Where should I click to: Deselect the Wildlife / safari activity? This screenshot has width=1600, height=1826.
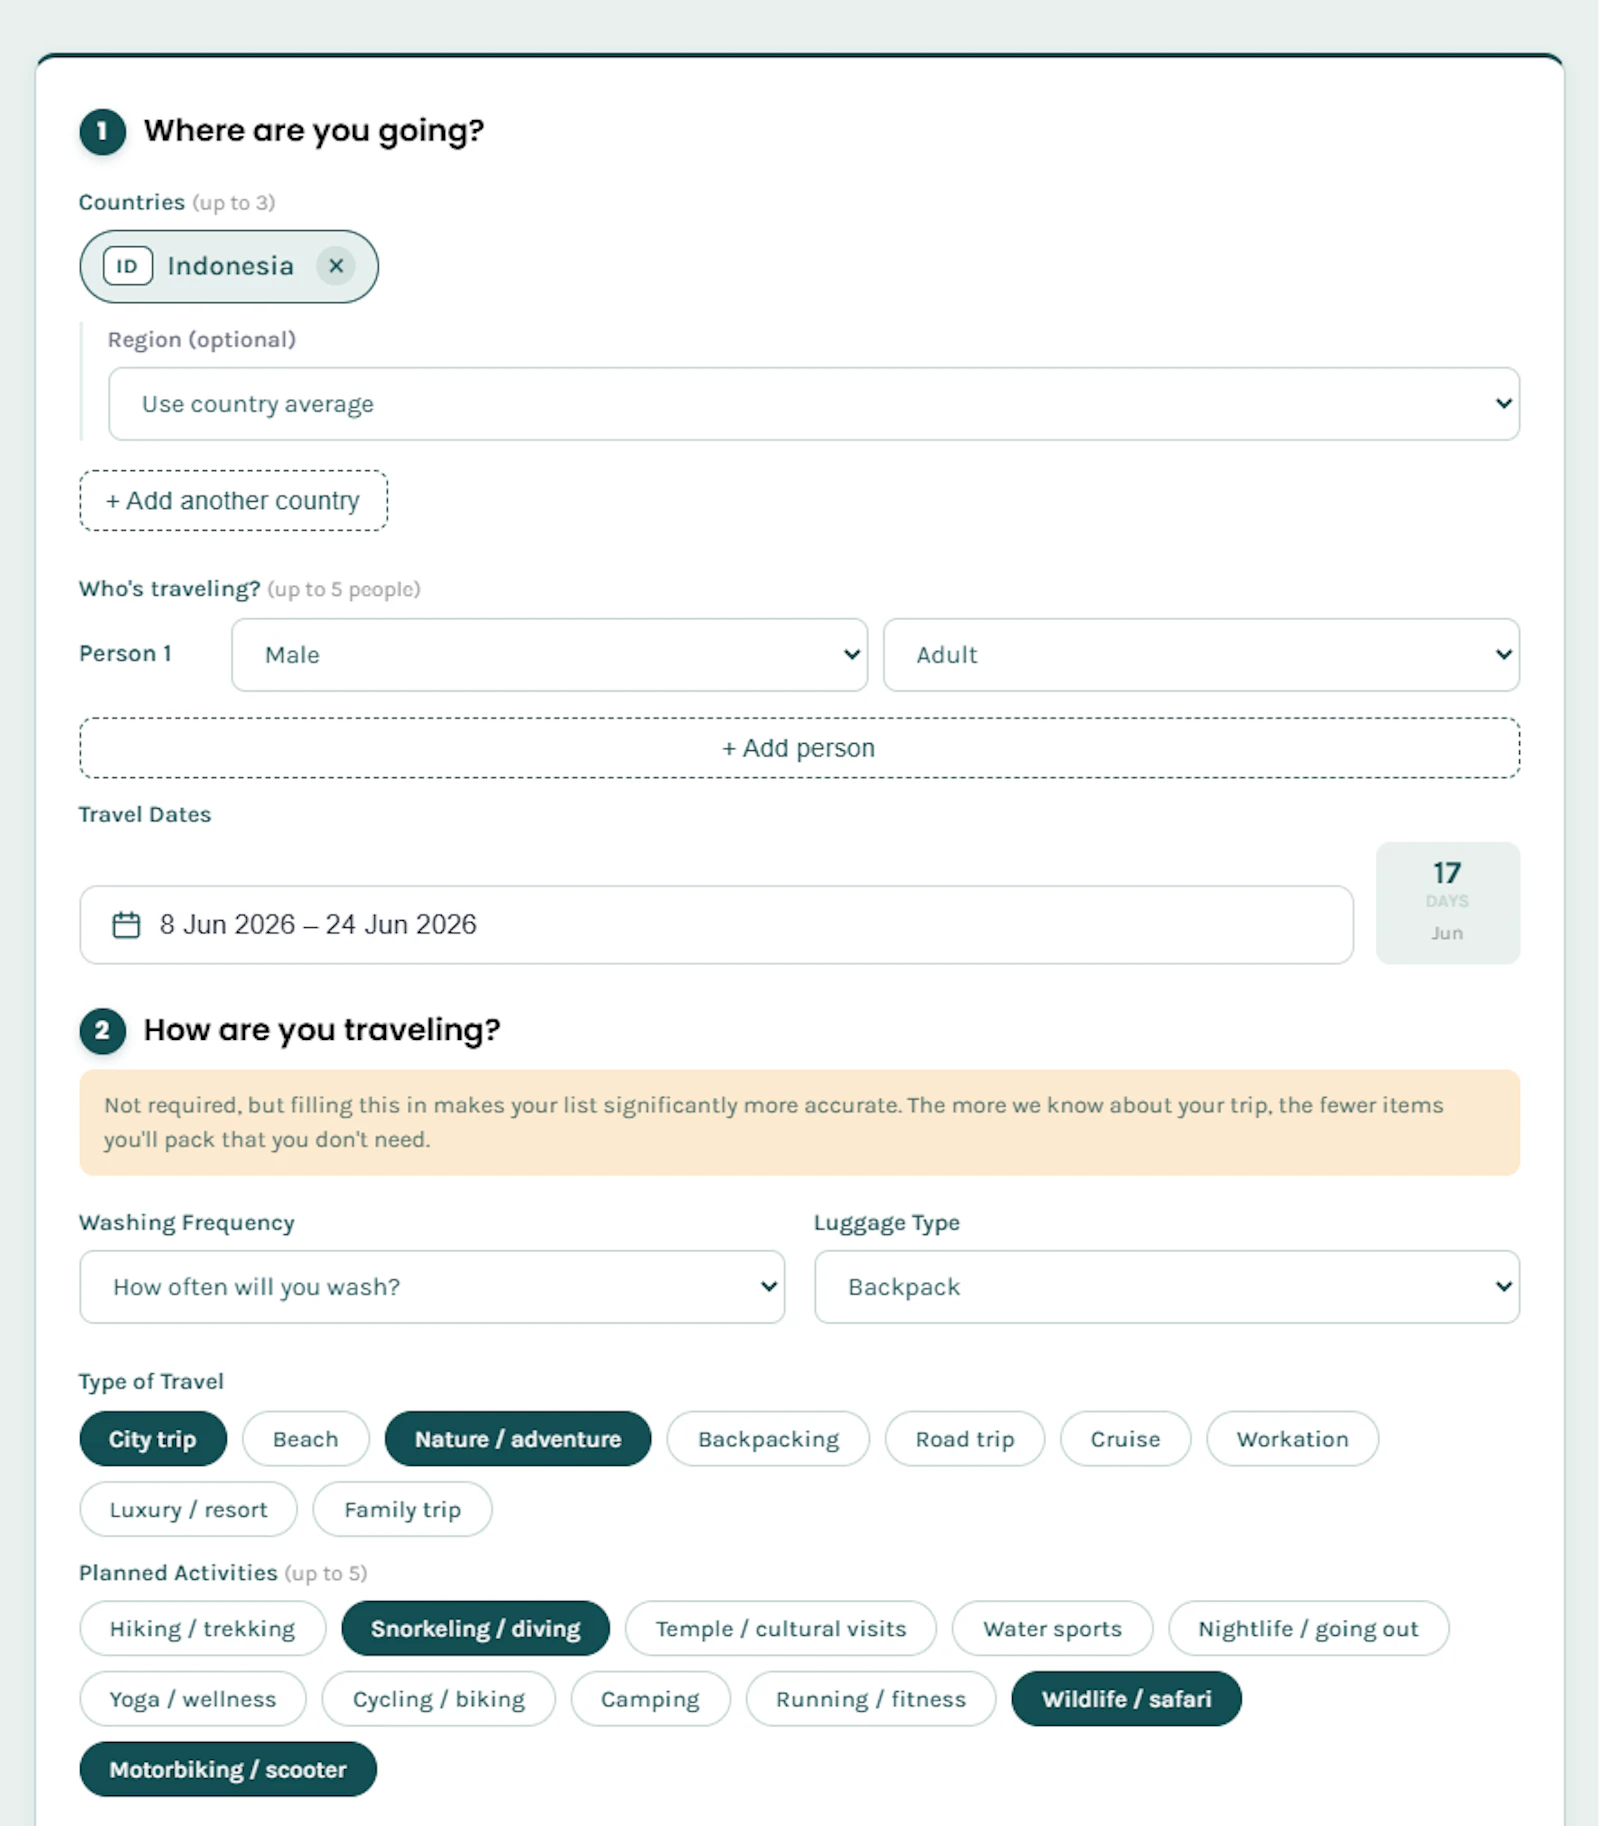coord(1126,1699)
